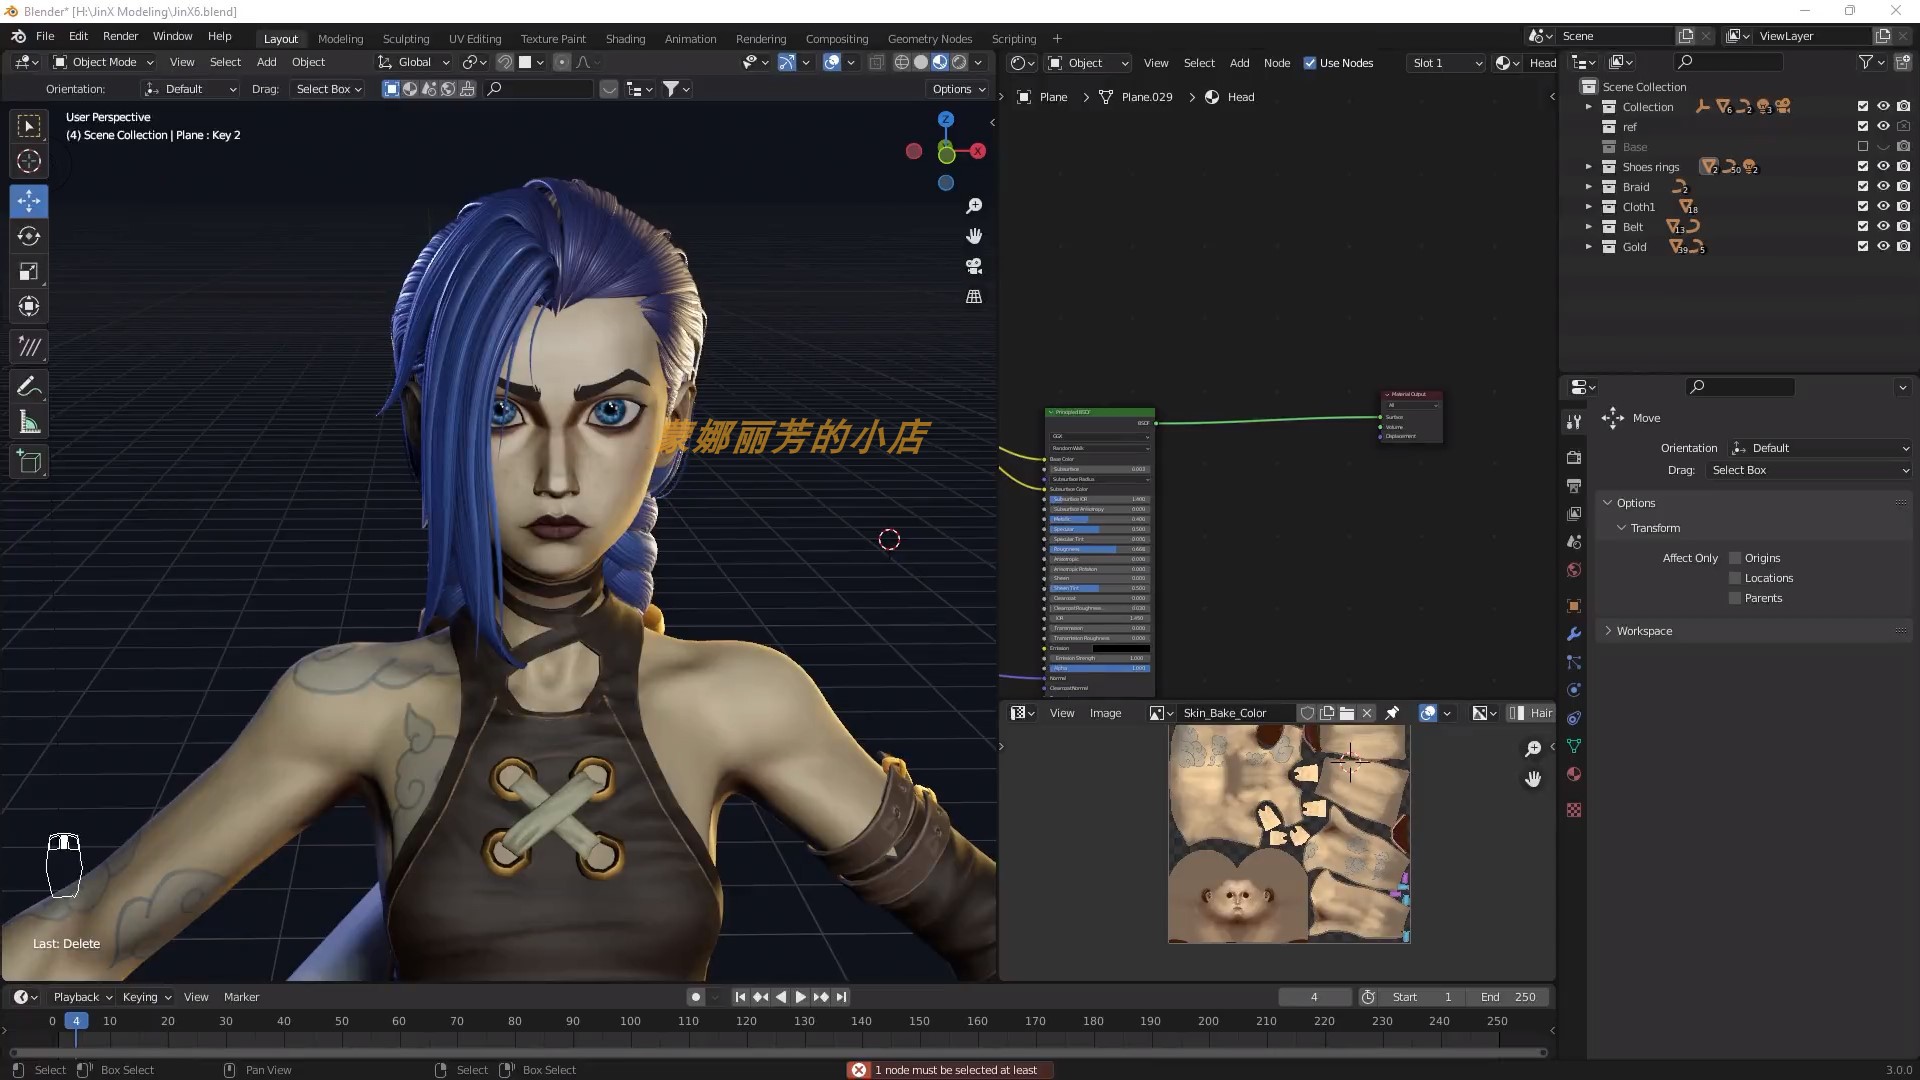Screen dimensions: 1920x1080
Task: Open the File menu
Action: pos(45,36)
